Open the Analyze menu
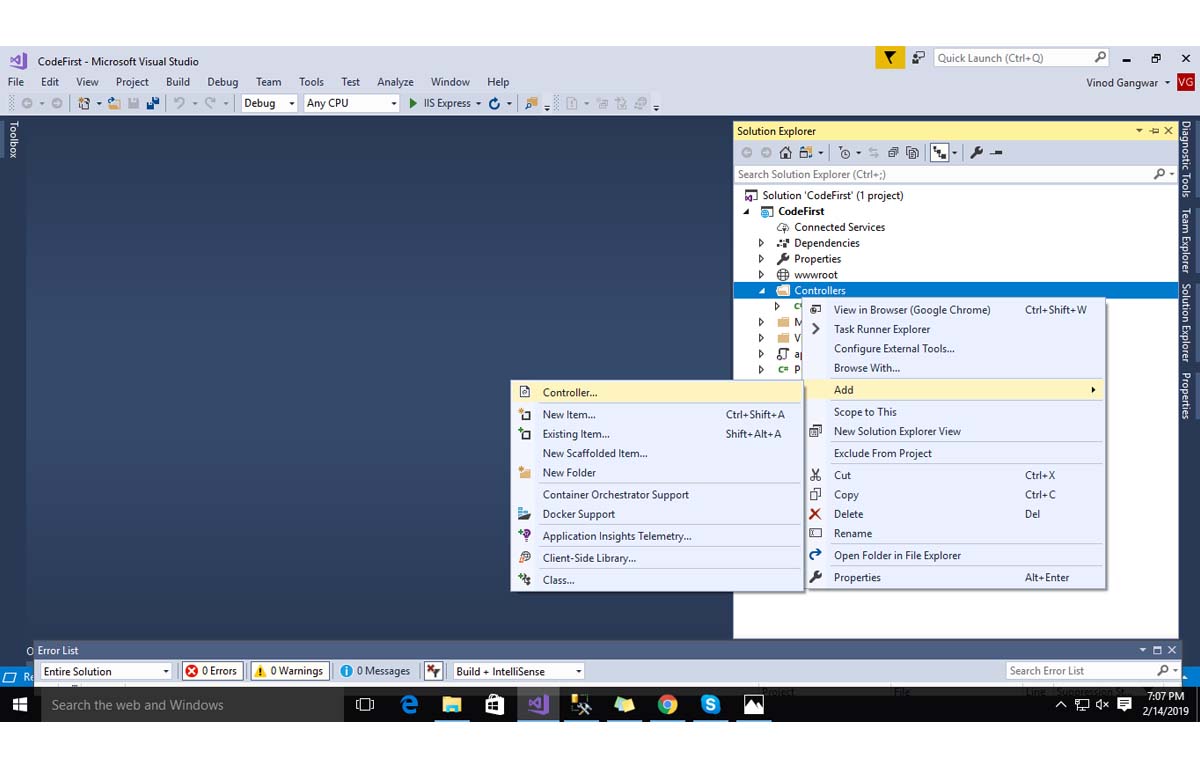 (x=395, y=82)
